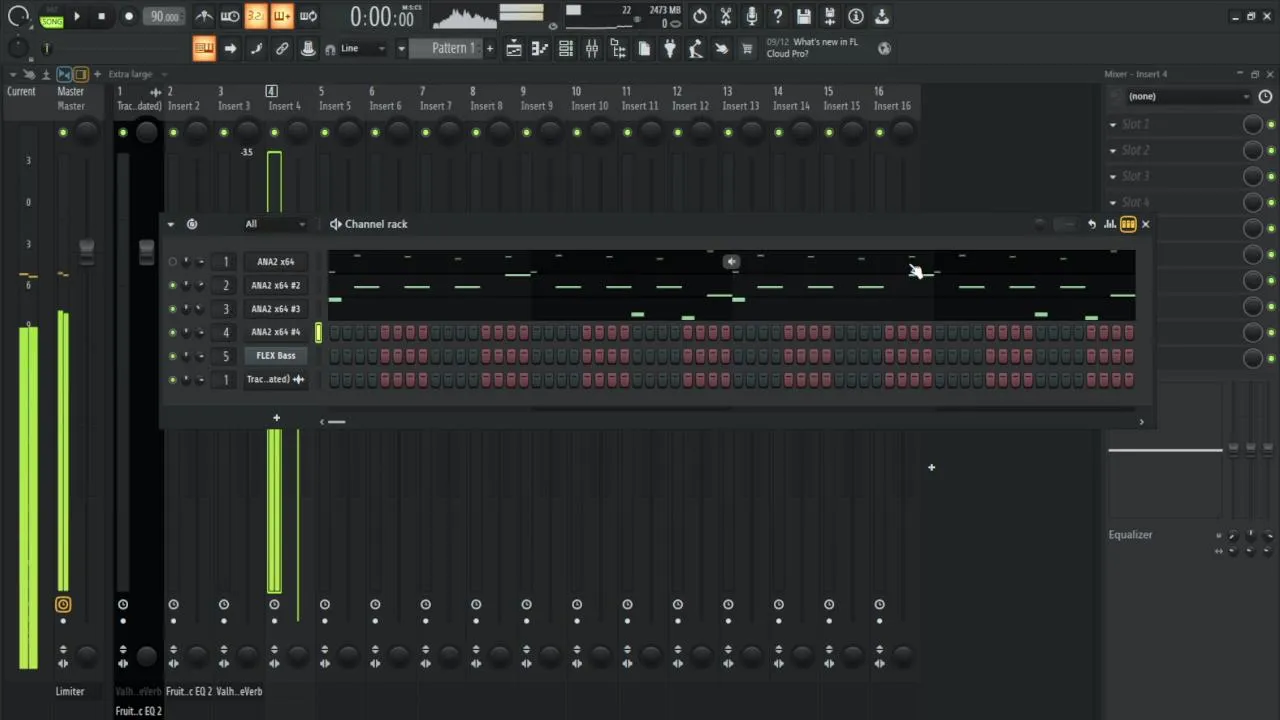Expand mixer effect Slot 1 arrow

[x=1112, y=124]
